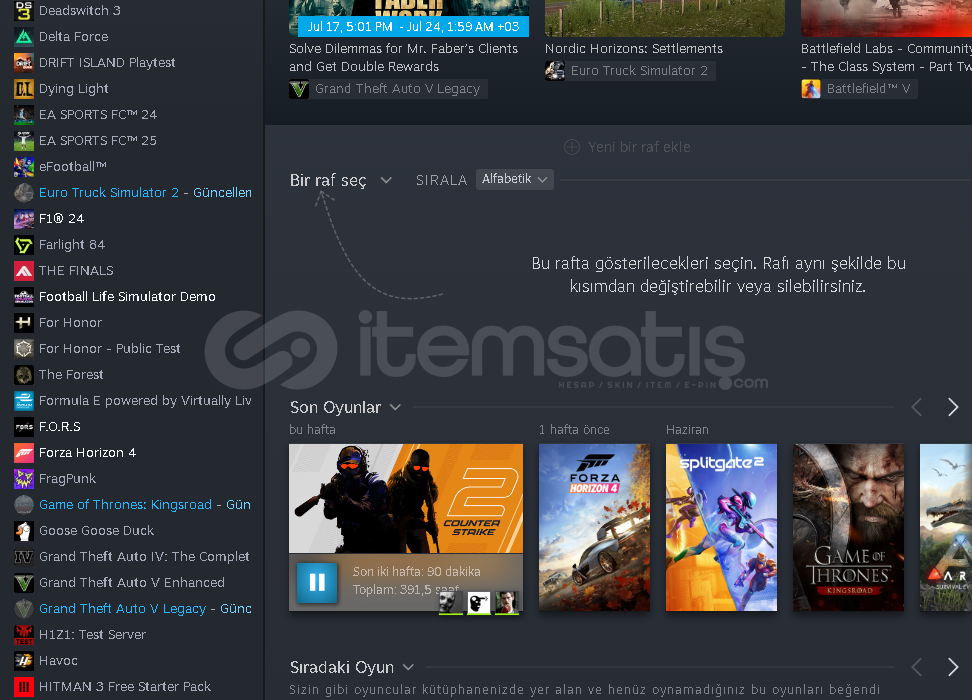Open the Grand Theft Auto V Legacy news tag
Image resolution: width=972 pixels, height=700 pixels.
click(x=388, y=89)
